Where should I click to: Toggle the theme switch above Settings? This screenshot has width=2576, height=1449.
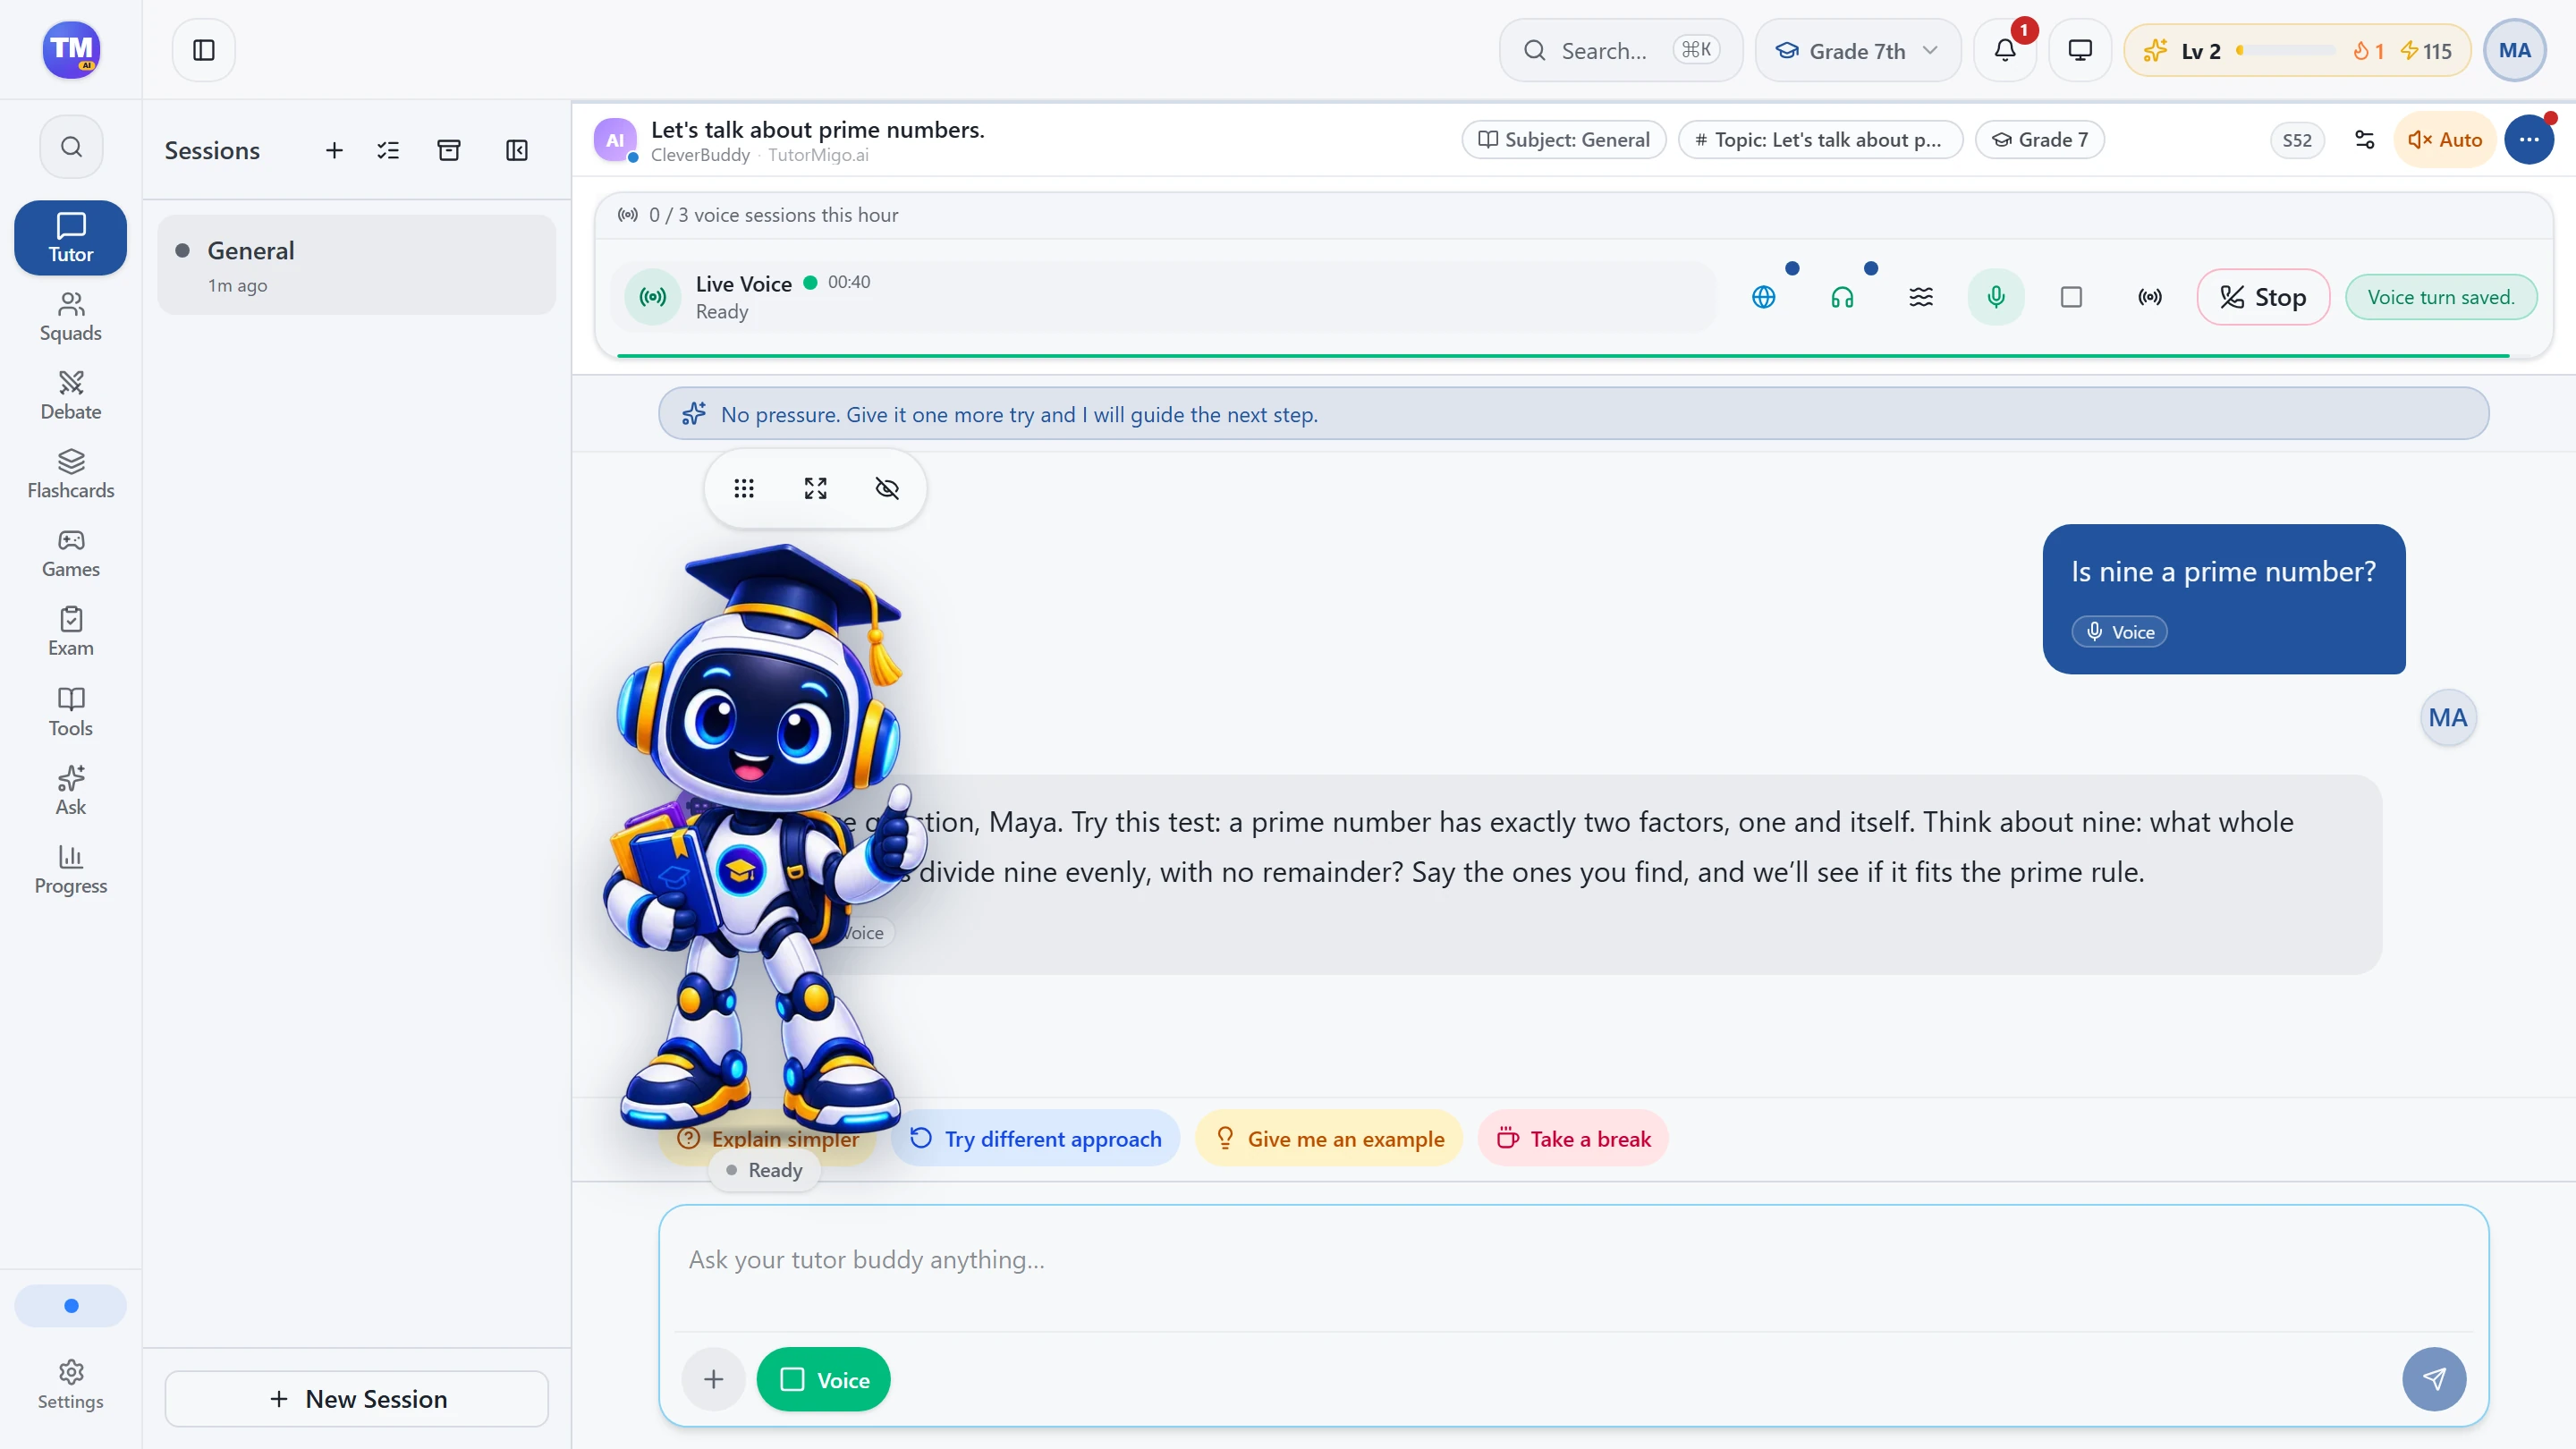pos(71,1306)
